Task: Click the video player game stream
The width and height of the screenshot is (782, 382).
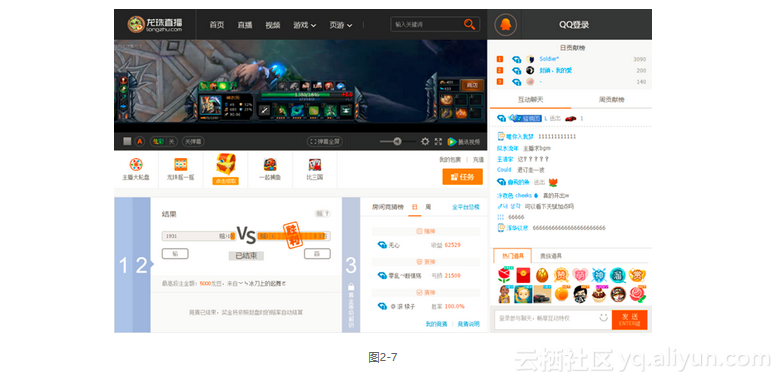Action: click(x=300, y=86)
